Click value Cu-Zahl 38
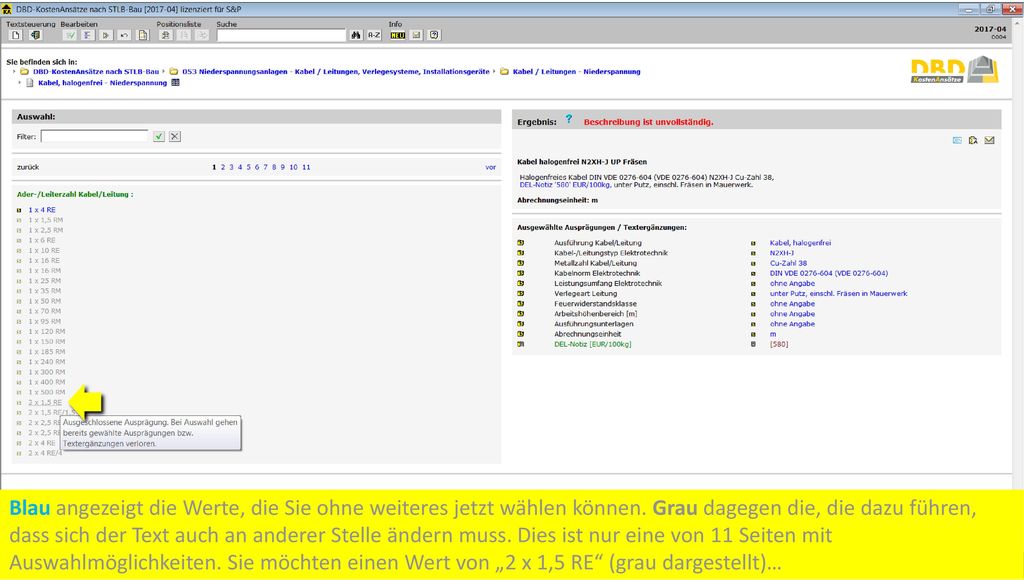Screen dimensions: 1024x580 click(788, 263)
